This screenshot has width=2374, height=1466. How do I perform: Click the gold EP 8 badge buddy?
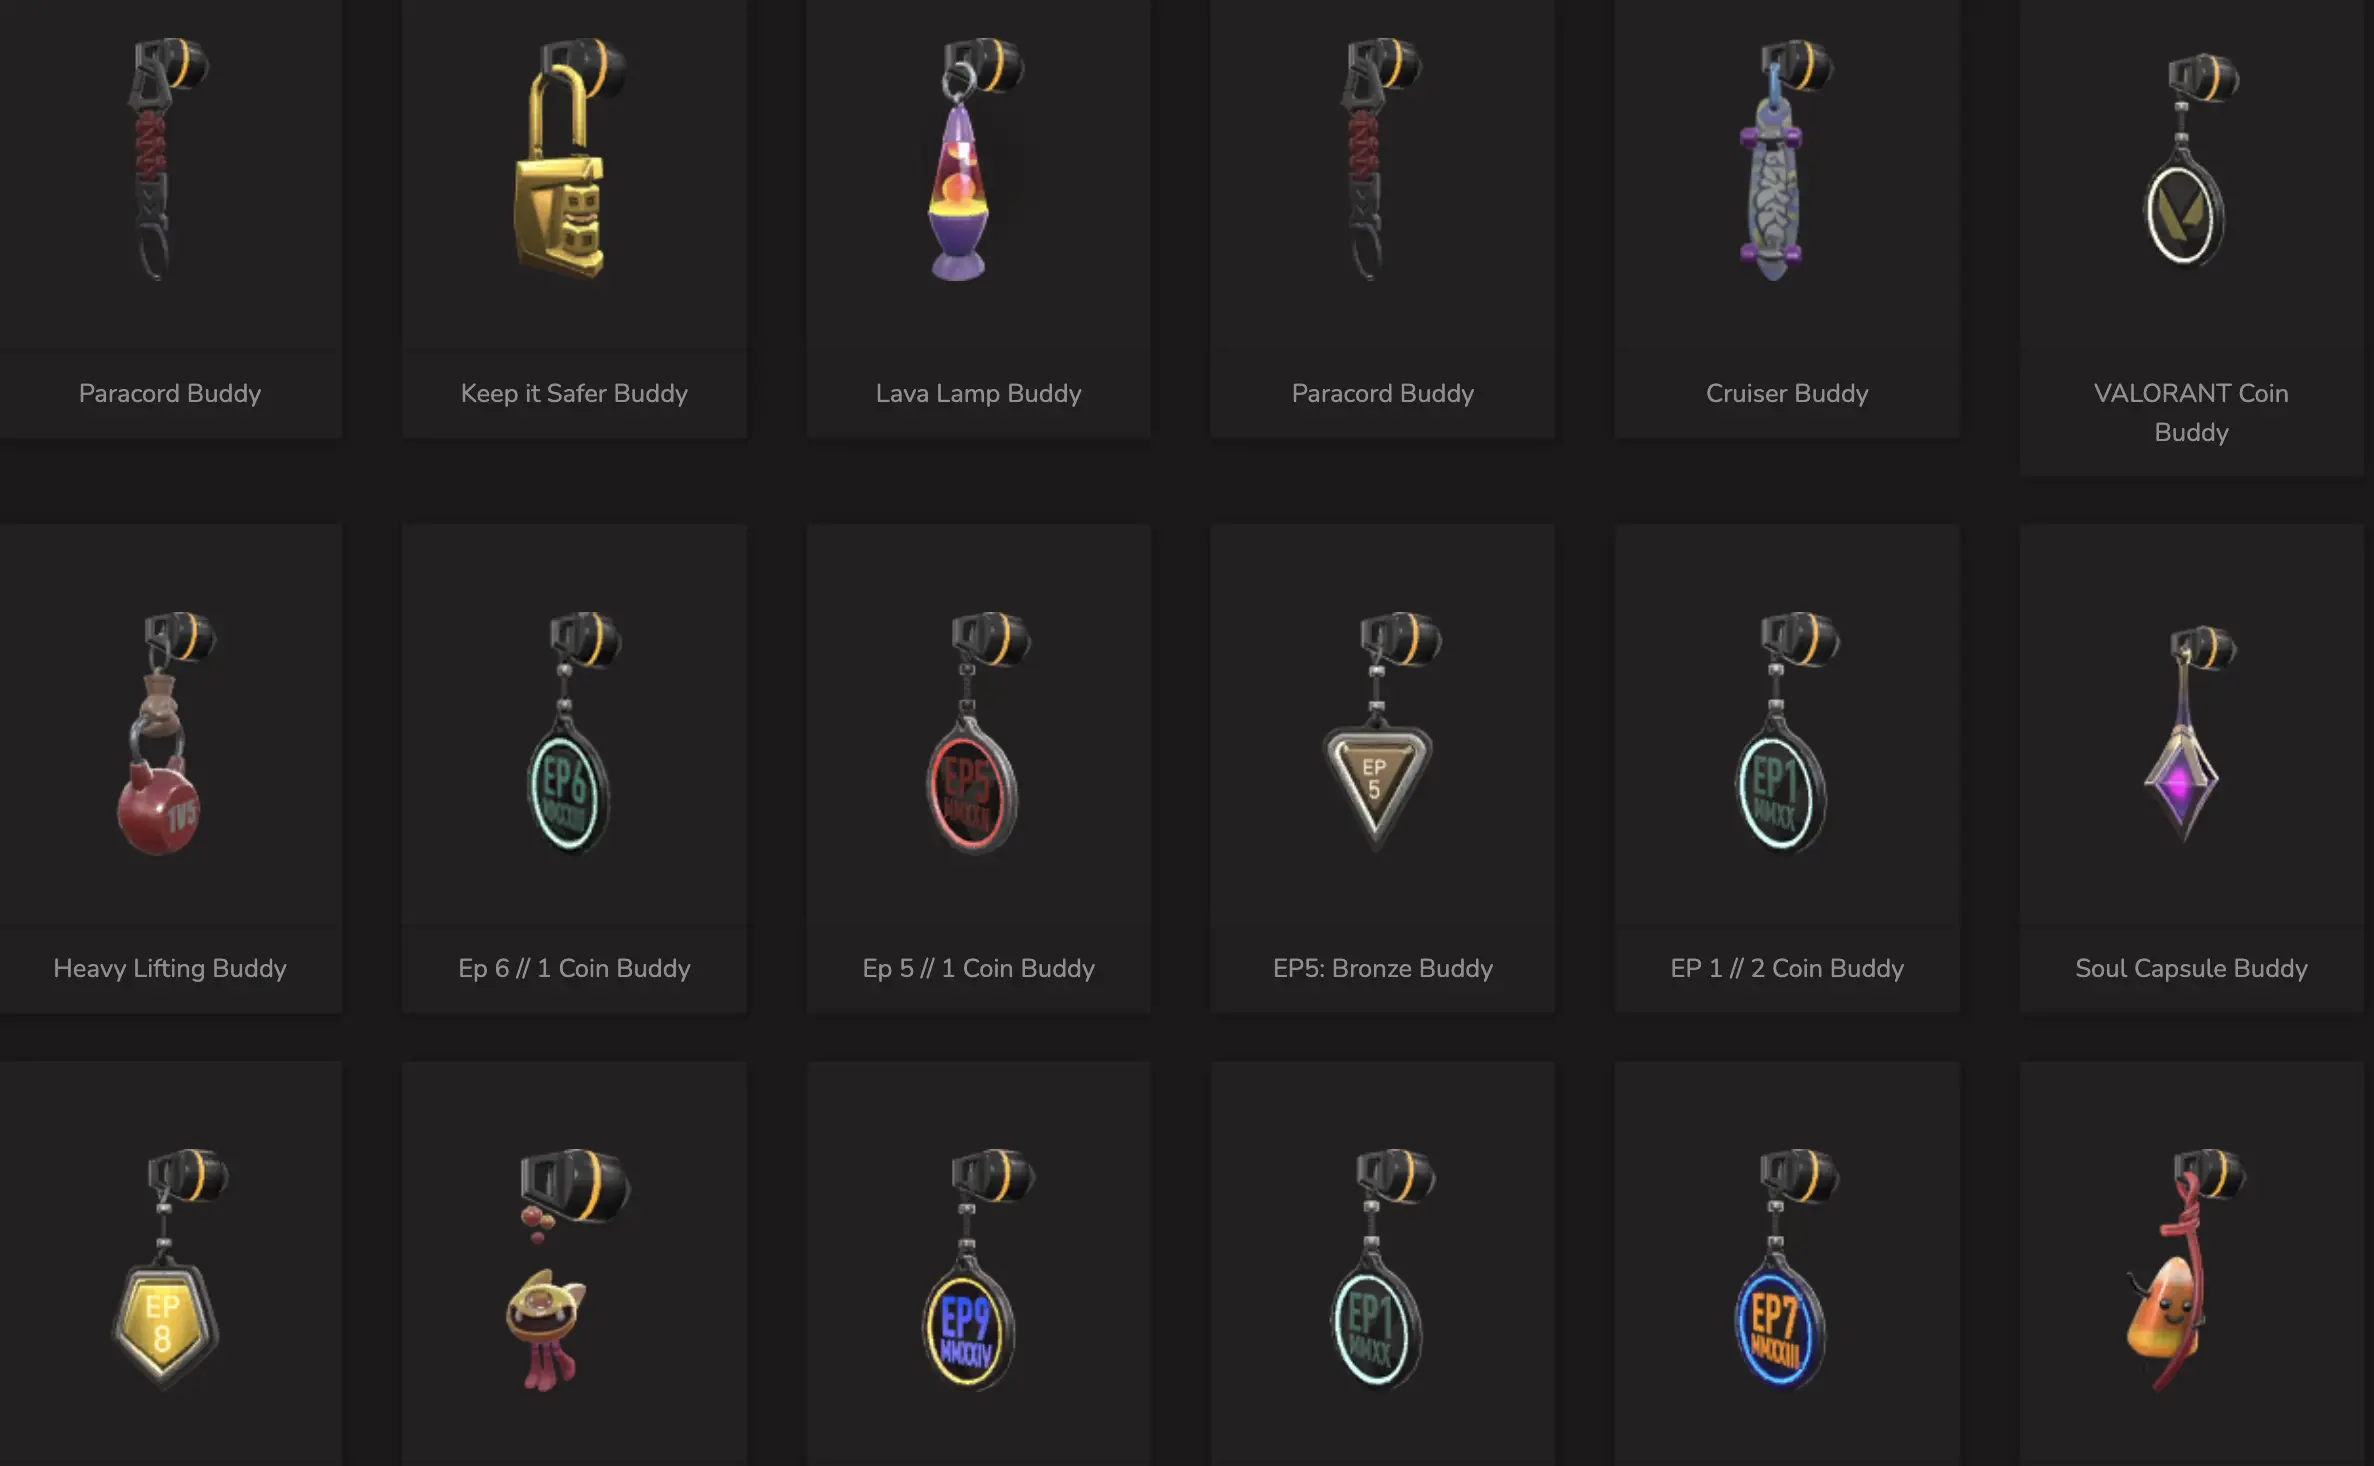[x=168, y=1269]
